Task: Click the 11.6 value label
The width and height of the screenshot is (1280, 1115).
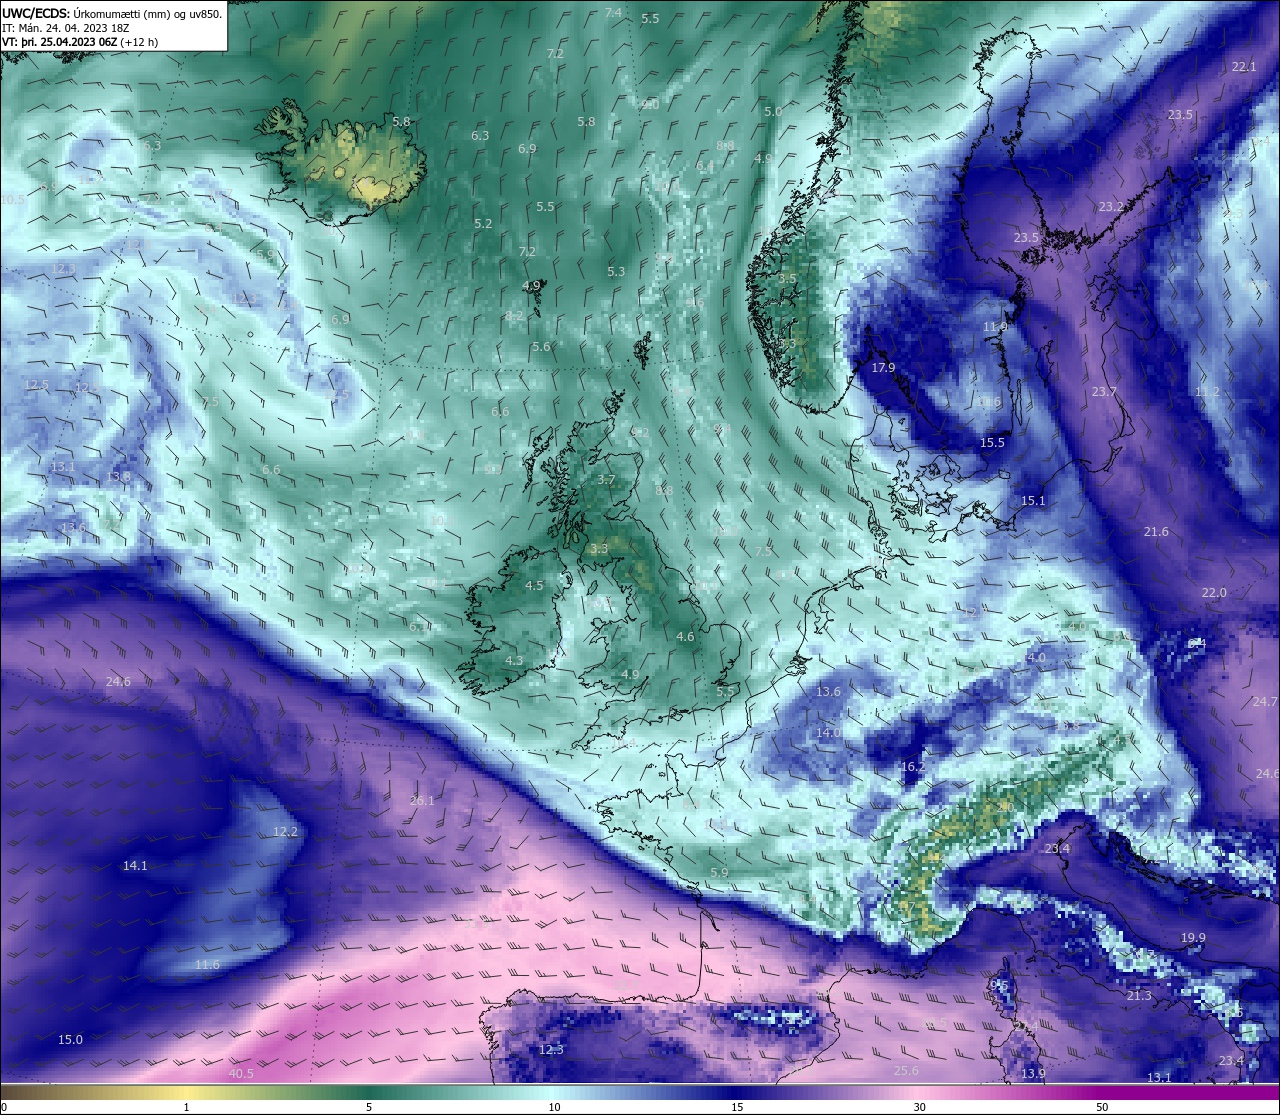Action: coord(207,965)
